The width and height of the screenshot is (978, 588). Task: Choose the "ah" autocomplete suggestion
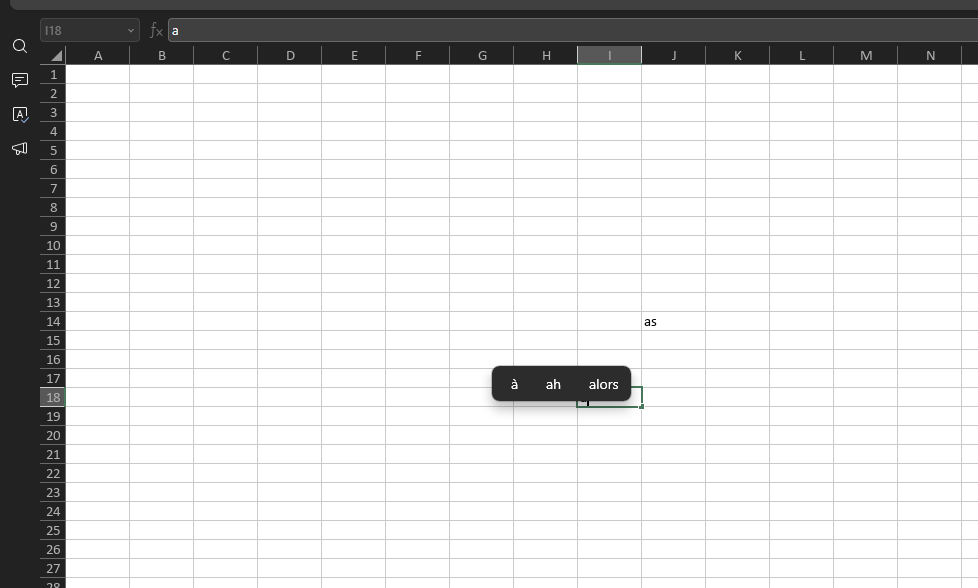553,384
